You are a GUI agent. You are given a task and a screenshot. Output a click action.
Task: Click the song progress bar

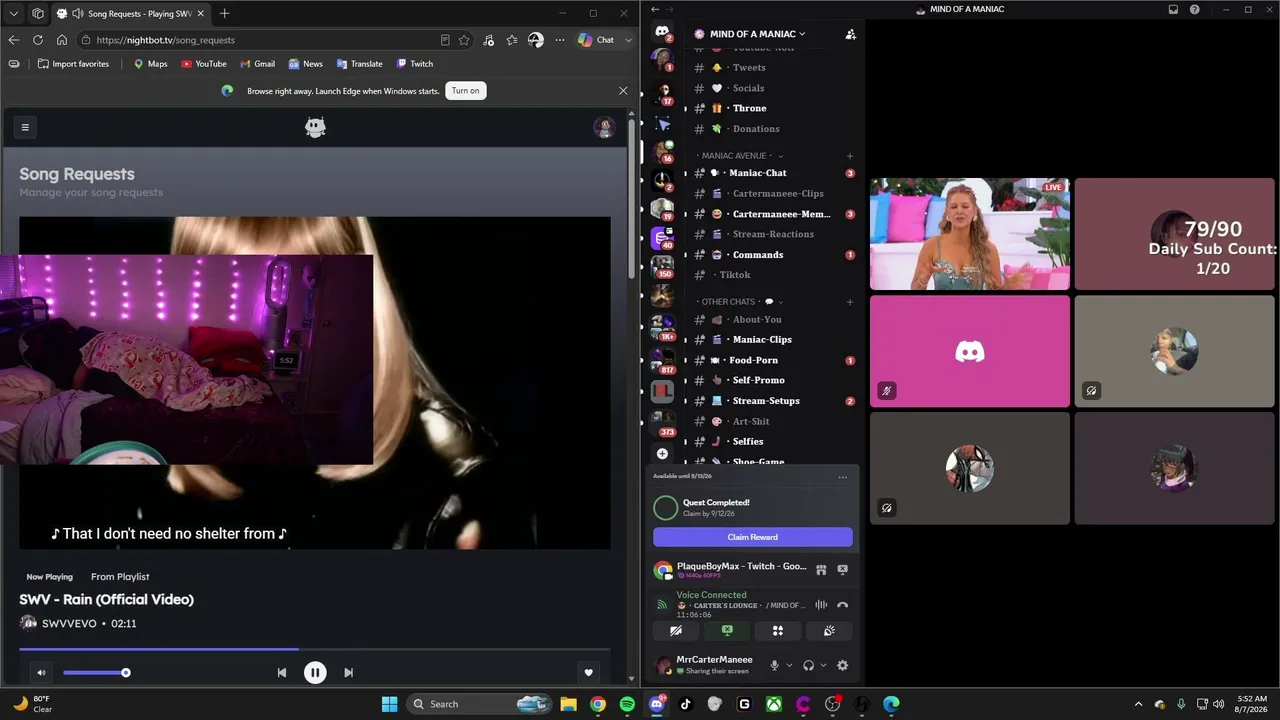[314, 649]
